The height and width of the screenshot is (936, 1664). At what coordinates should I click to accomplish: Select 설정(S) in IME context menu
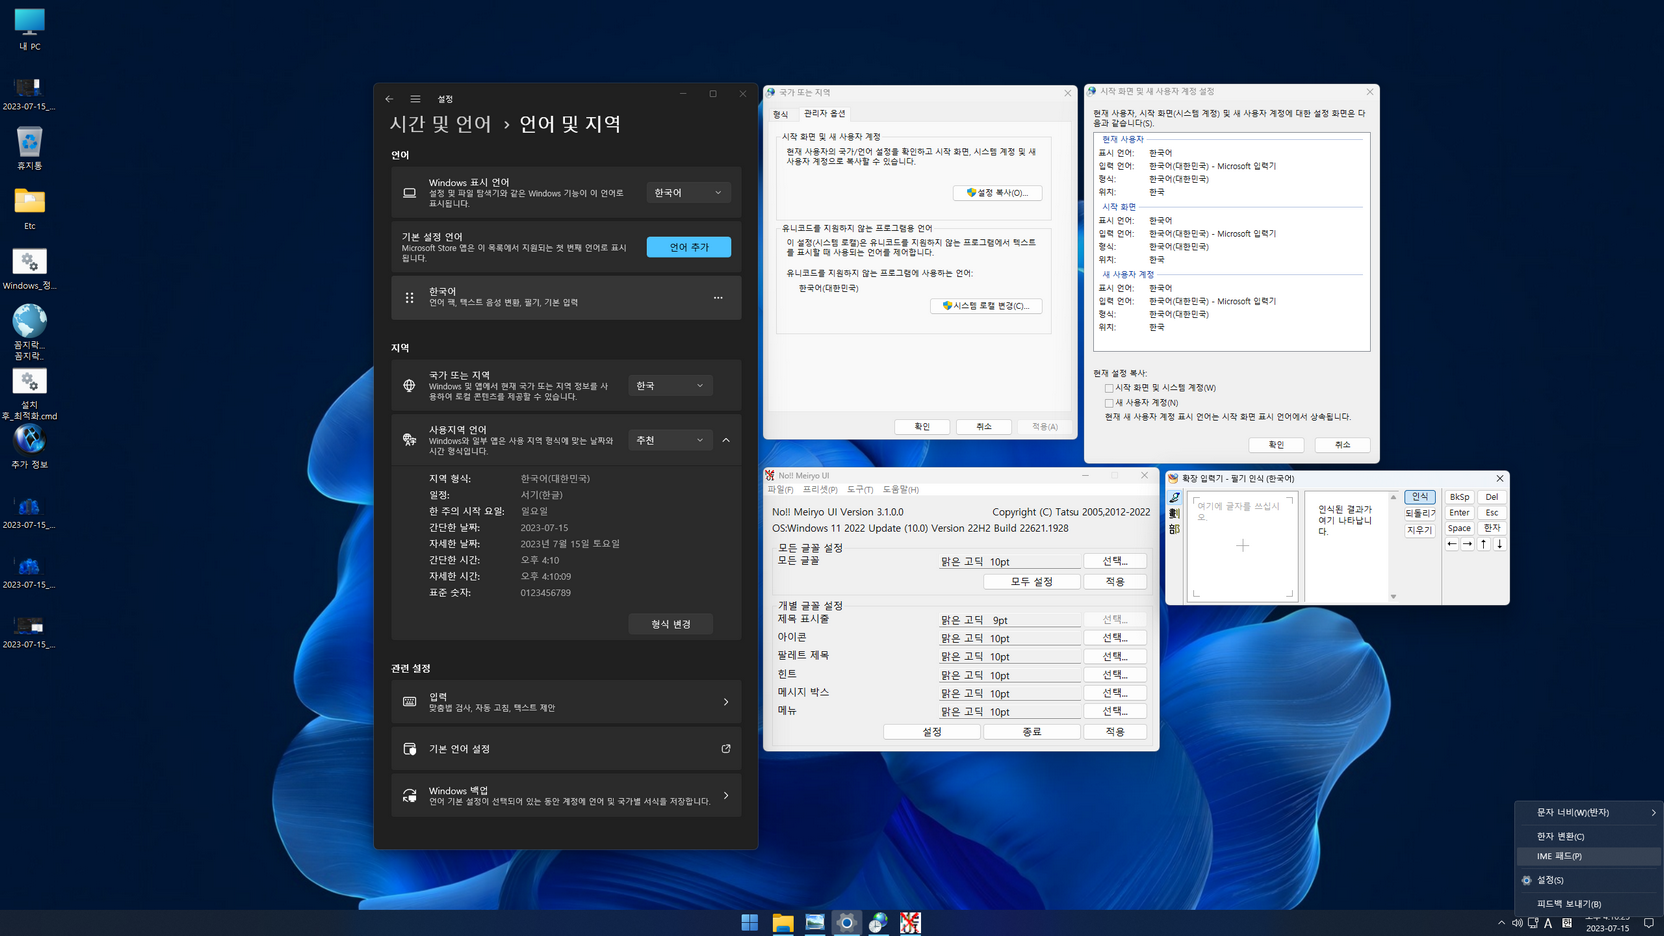[1589, 880]
